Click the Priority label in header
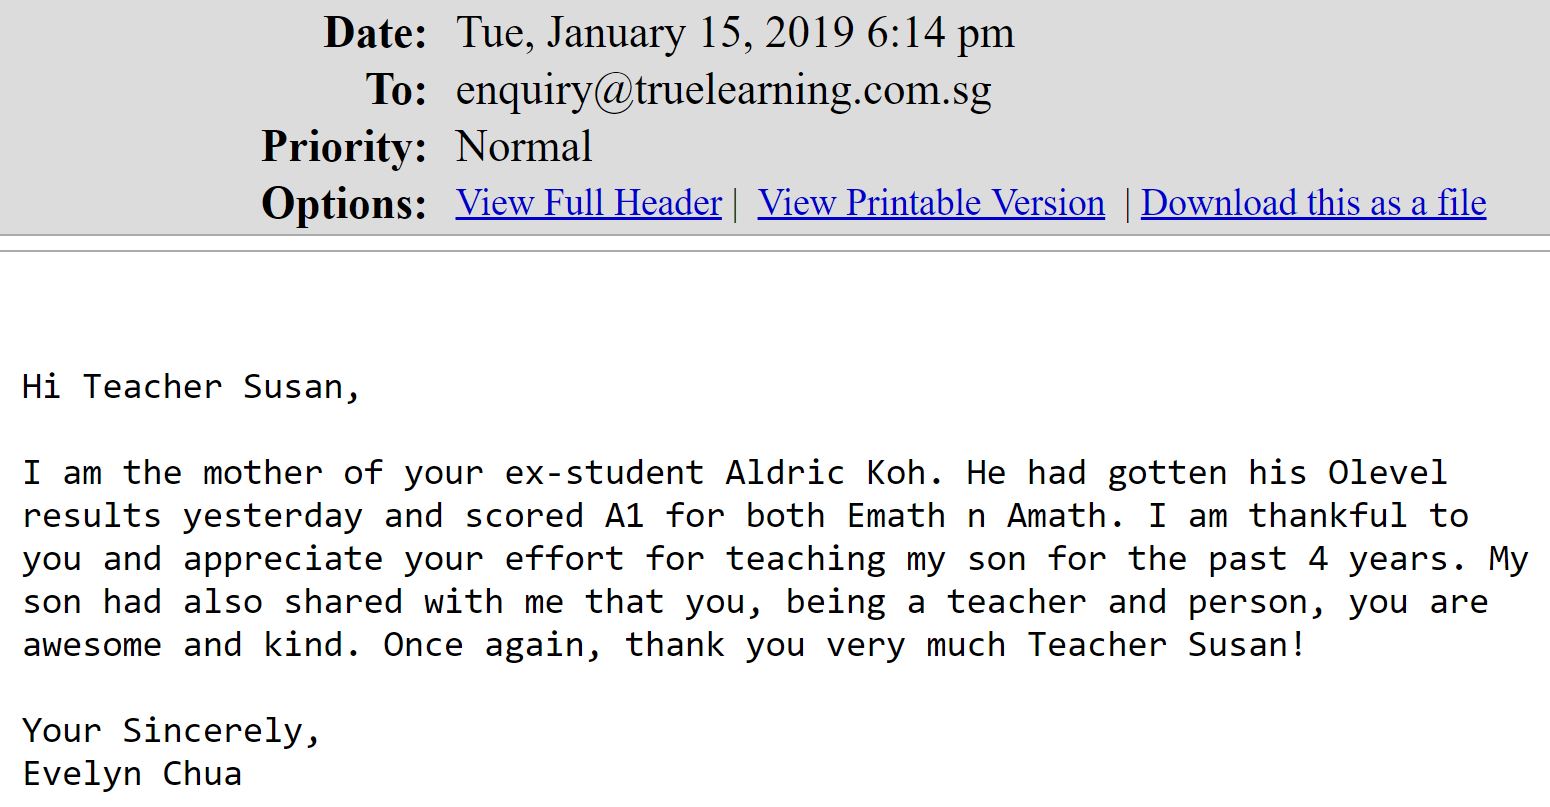The height and width of the screenshot is (807, 1550). click(344, 147)
